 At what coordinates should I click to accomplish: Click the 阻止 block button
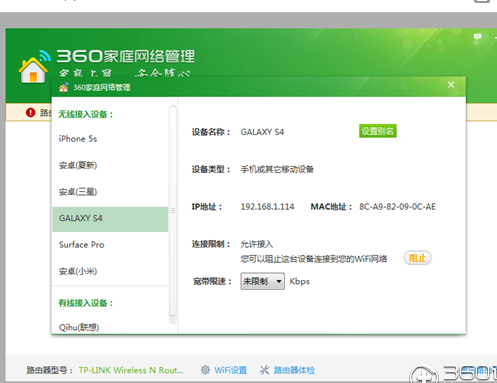tap(417, 258)
